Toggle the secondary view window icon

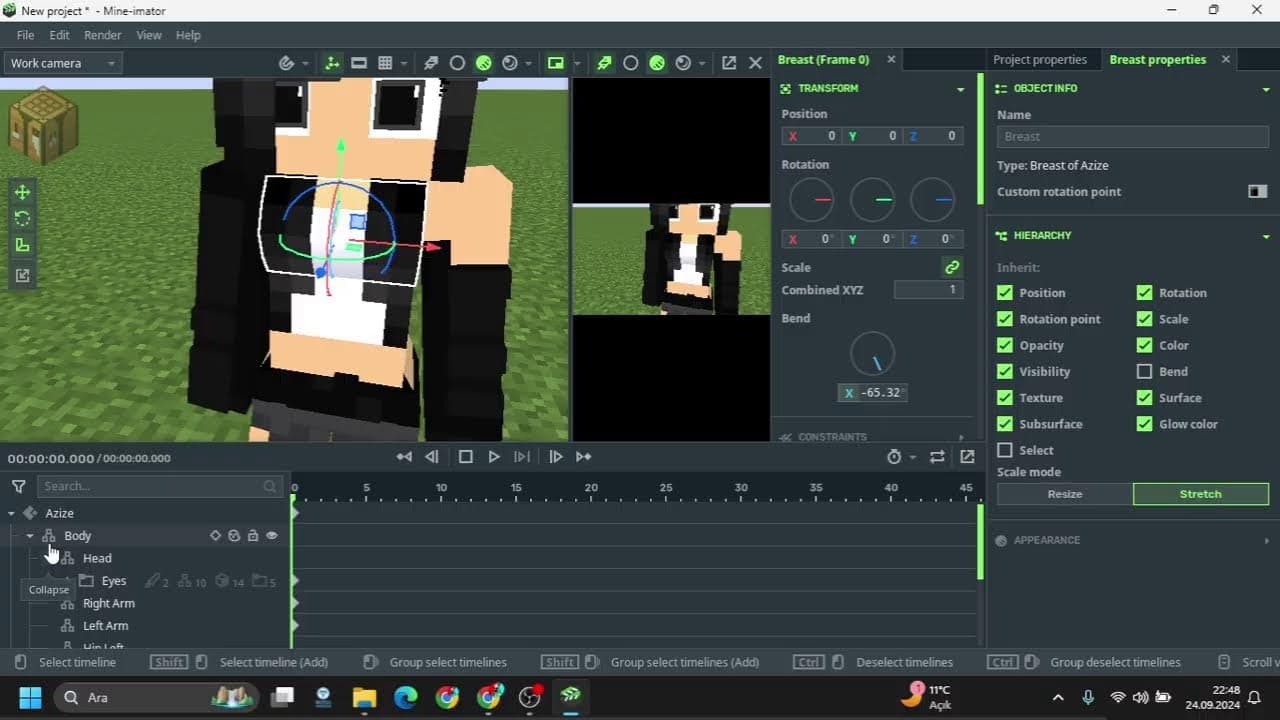pos(556,63)
